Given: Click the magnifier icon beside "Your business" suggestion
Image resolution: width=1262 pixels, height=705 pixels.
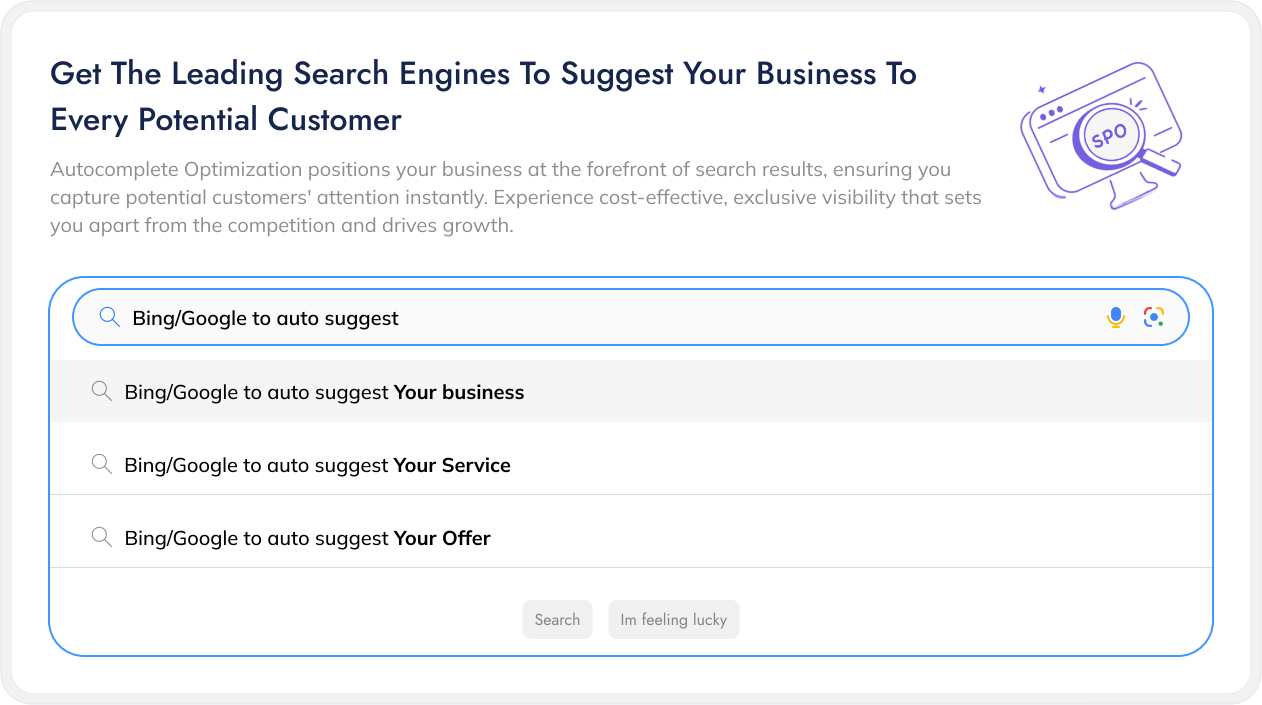Looking at the screenshot, I should click(101, 391).
